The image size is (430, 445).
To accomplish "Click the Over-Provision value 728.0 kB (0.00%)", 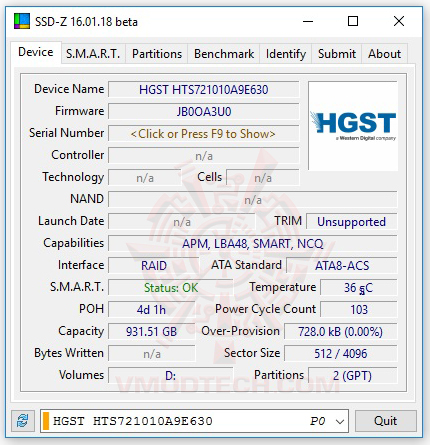I will coord(341,332).
